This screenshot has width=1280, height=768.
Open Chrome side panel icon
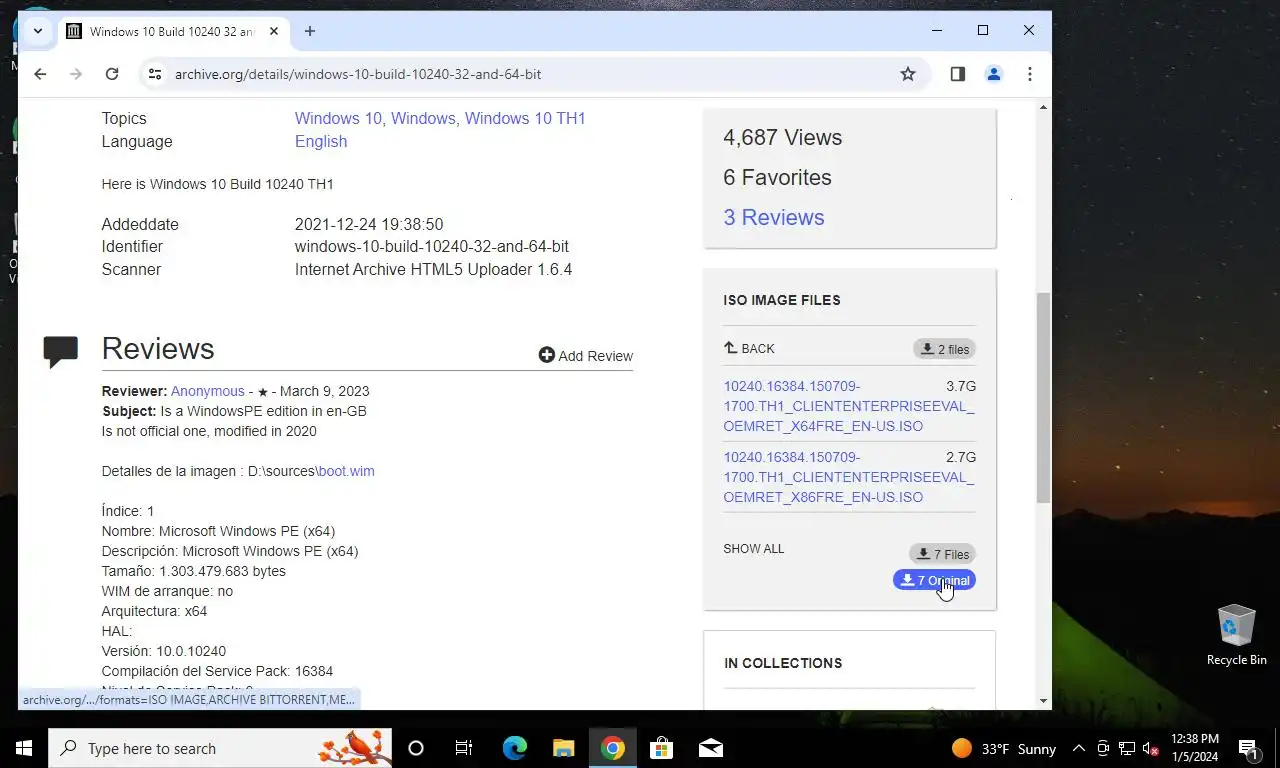coord(957,74)
